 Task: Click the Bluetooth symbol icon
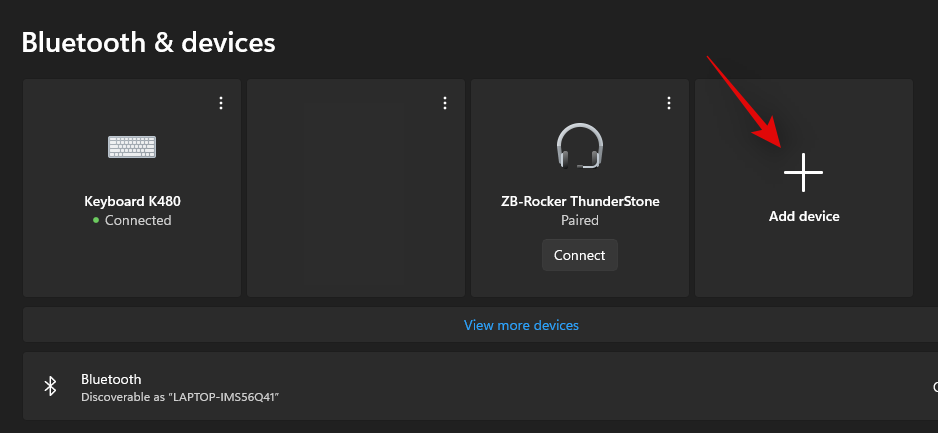pos(50,386)
